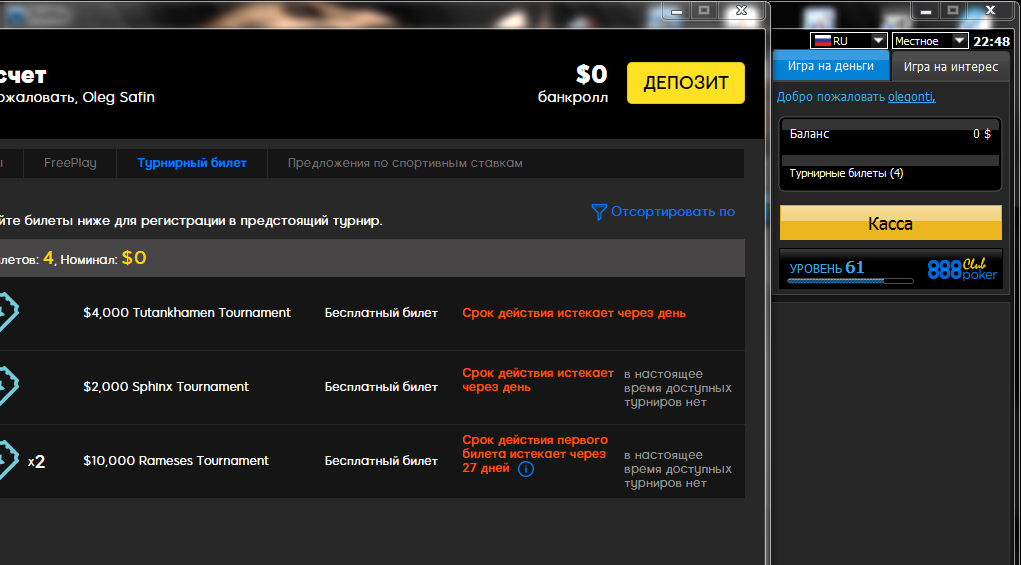Click the $0 банкролл amount
Screen dimensions: 1021x565
coord(591,75)
